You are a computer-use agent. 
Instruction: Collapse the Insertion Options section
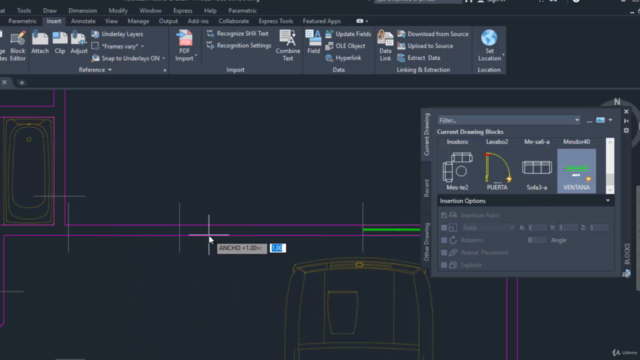click(608, 201)
